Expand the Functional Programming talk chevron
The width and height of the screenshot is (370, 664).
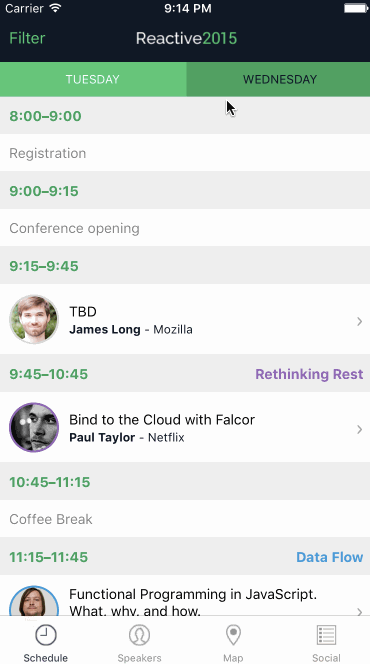359,611
